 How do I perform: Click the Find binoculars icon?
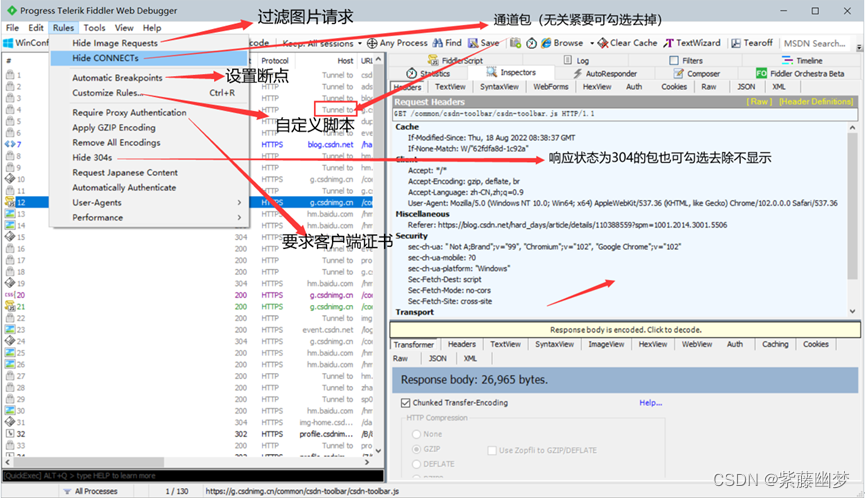pyautogui.click(x=438, y=43)
